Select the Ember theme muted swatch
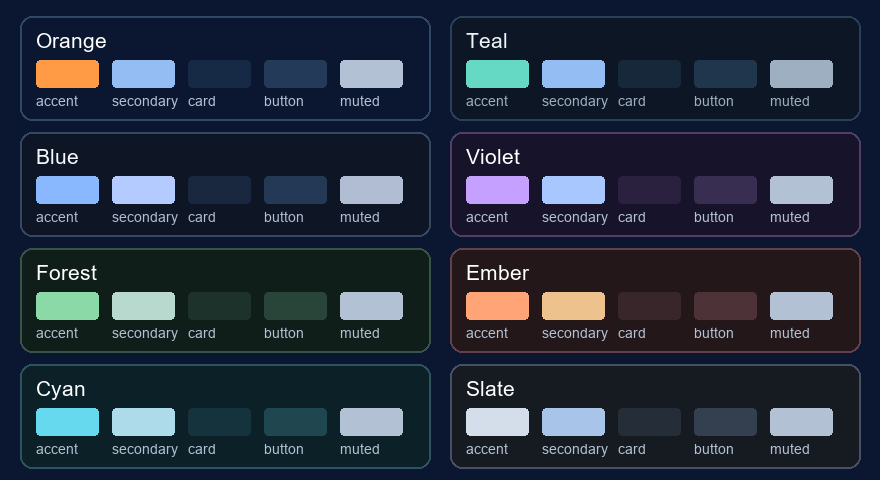 pyautogui.click(x=801, y=306)
